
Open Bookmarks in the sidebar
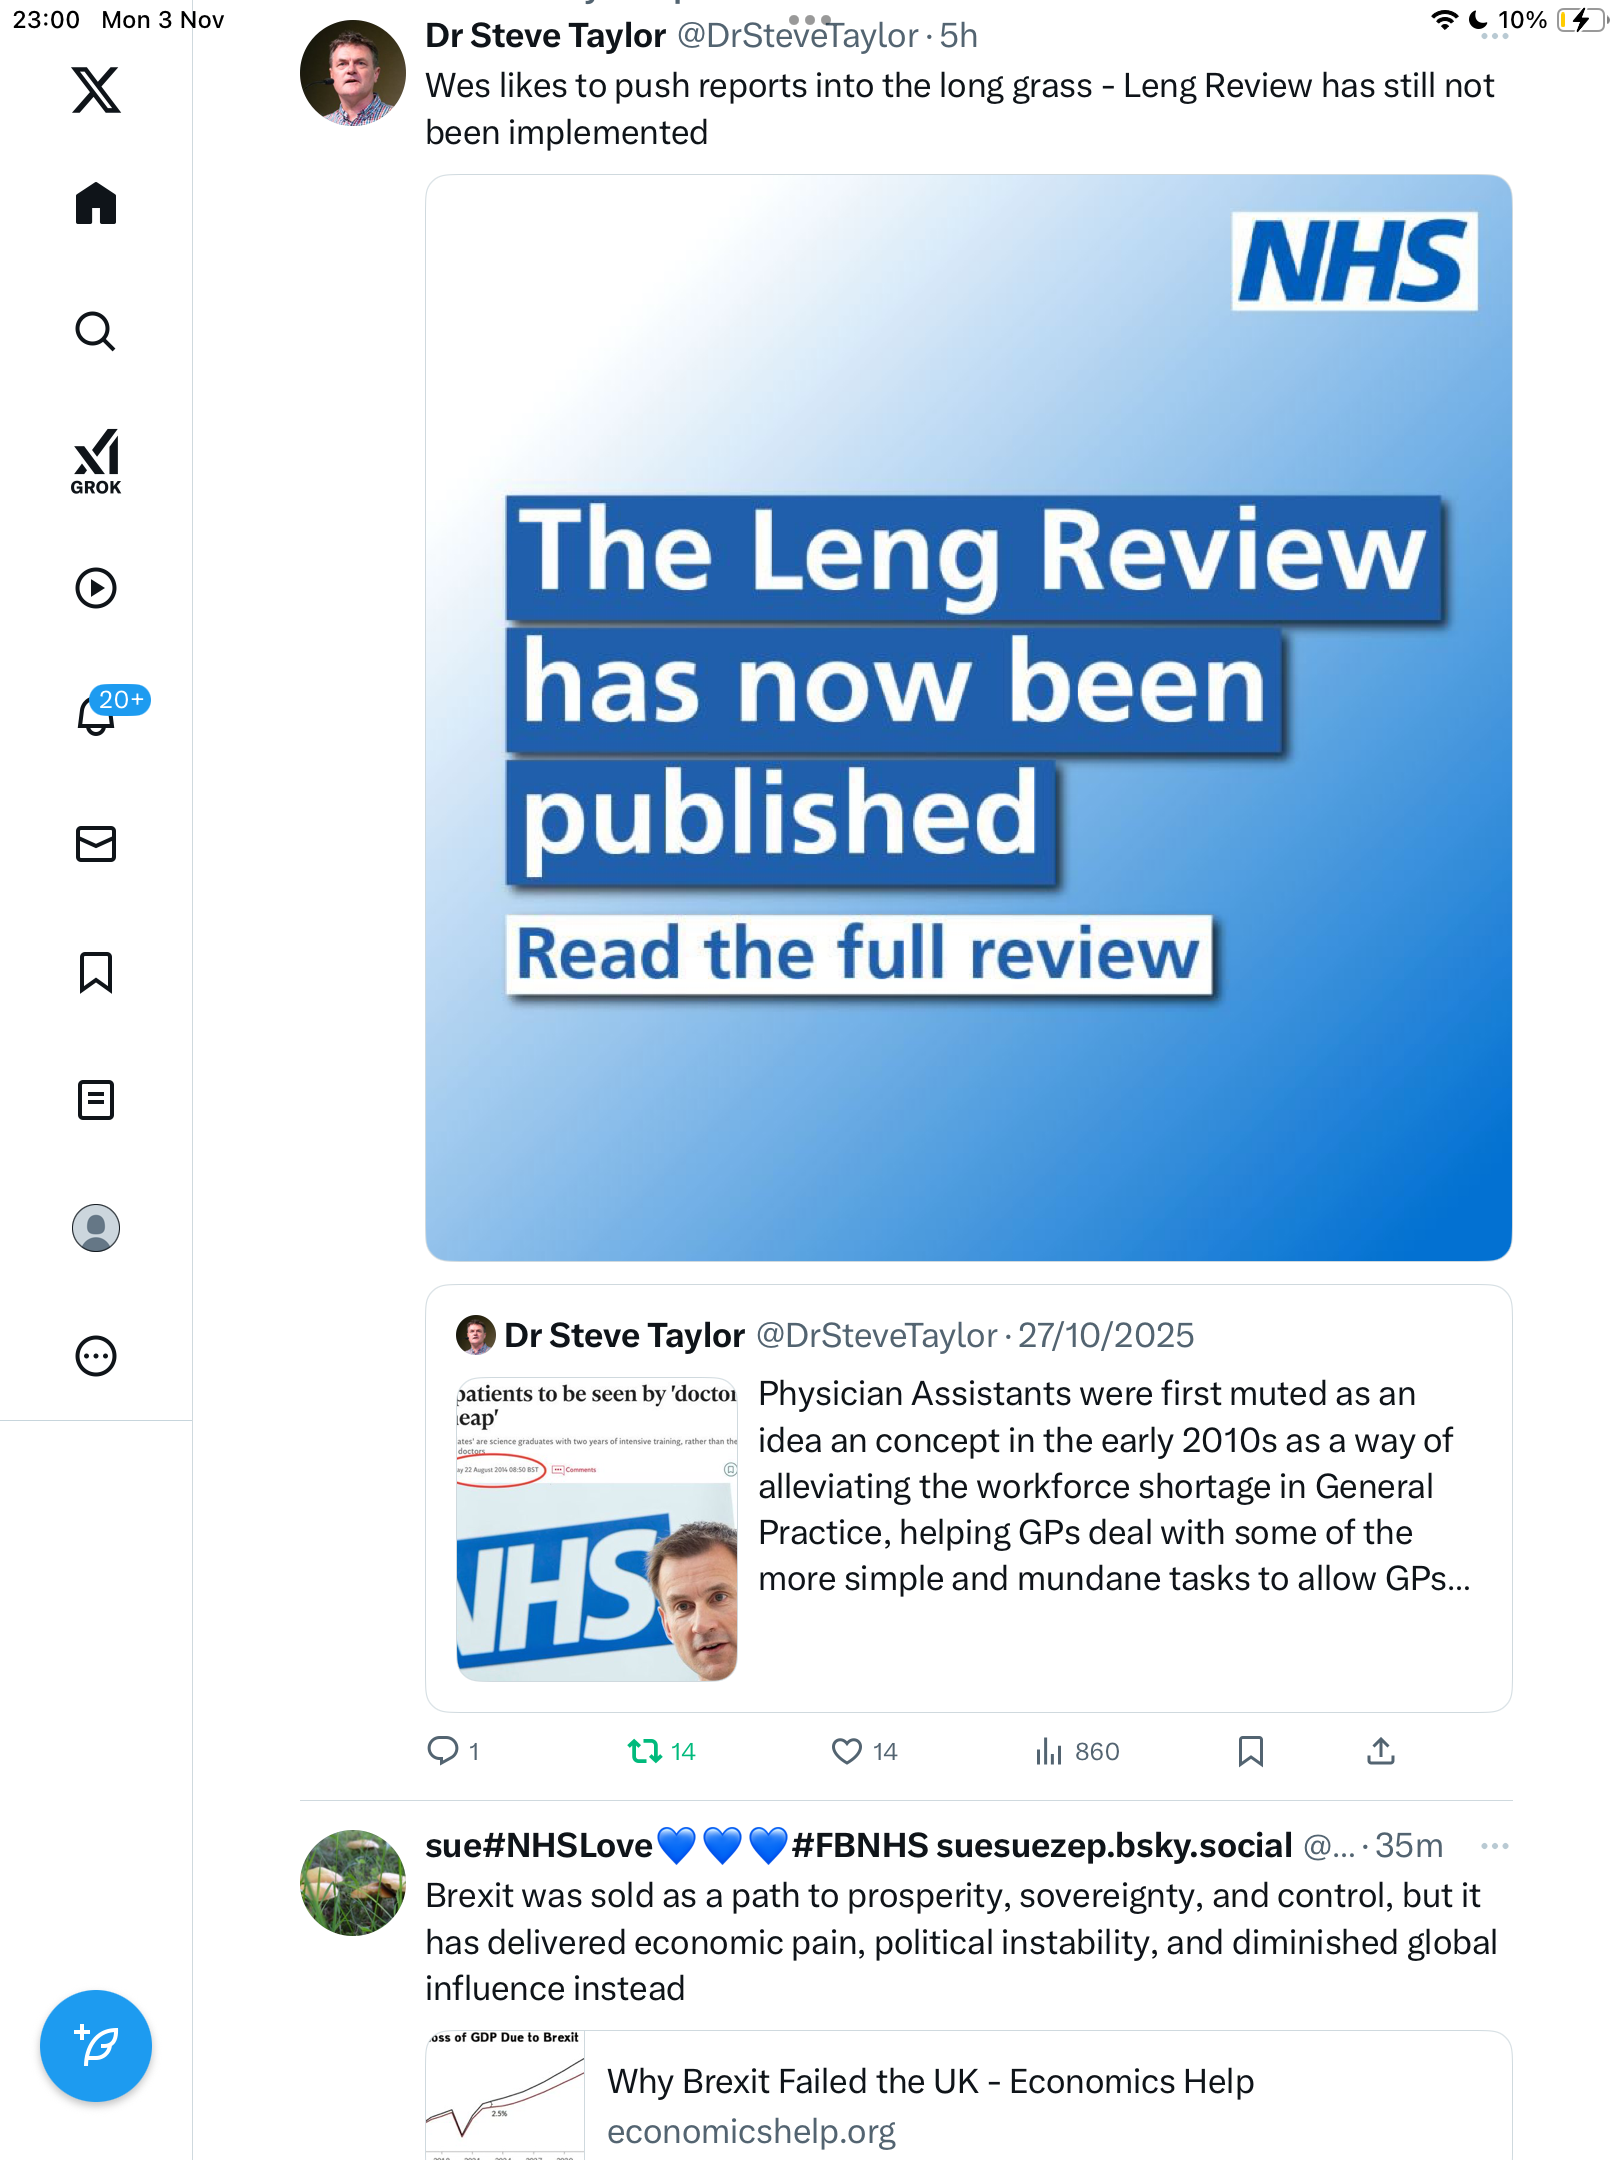[96, 972]
